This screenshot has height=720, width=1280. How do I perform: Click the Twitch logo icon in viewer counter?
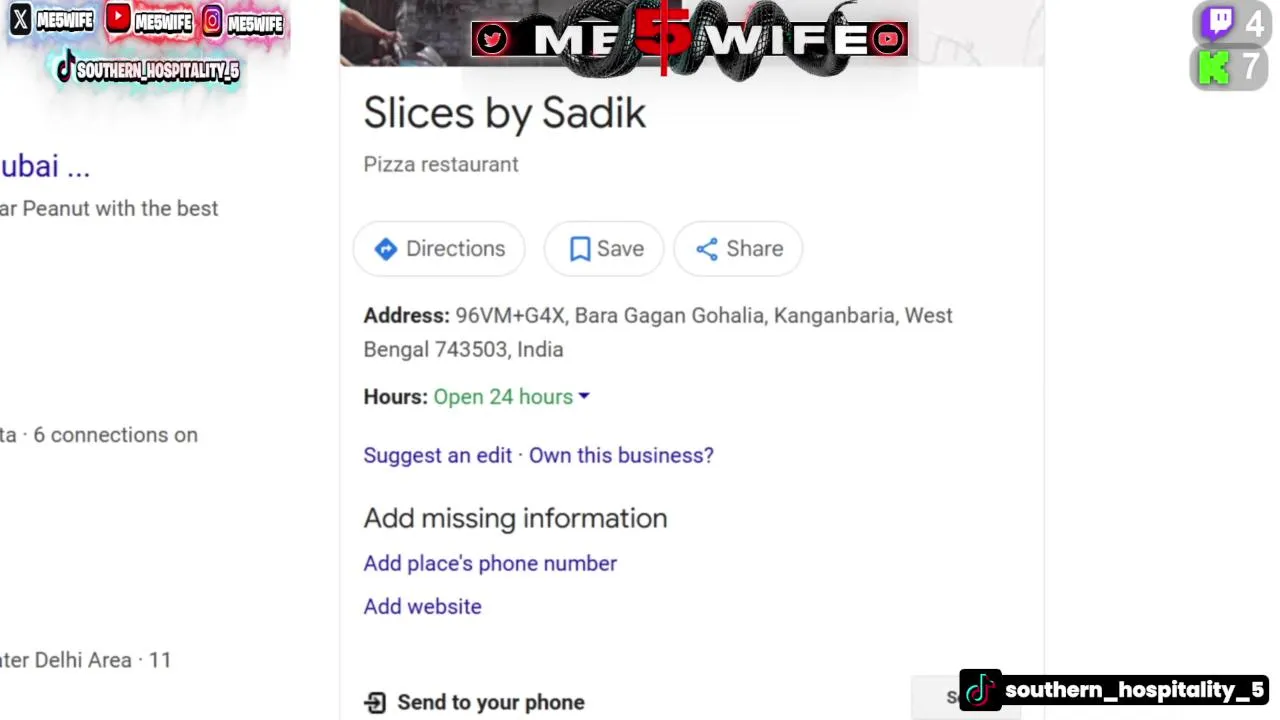click(x=1217, y=23)
